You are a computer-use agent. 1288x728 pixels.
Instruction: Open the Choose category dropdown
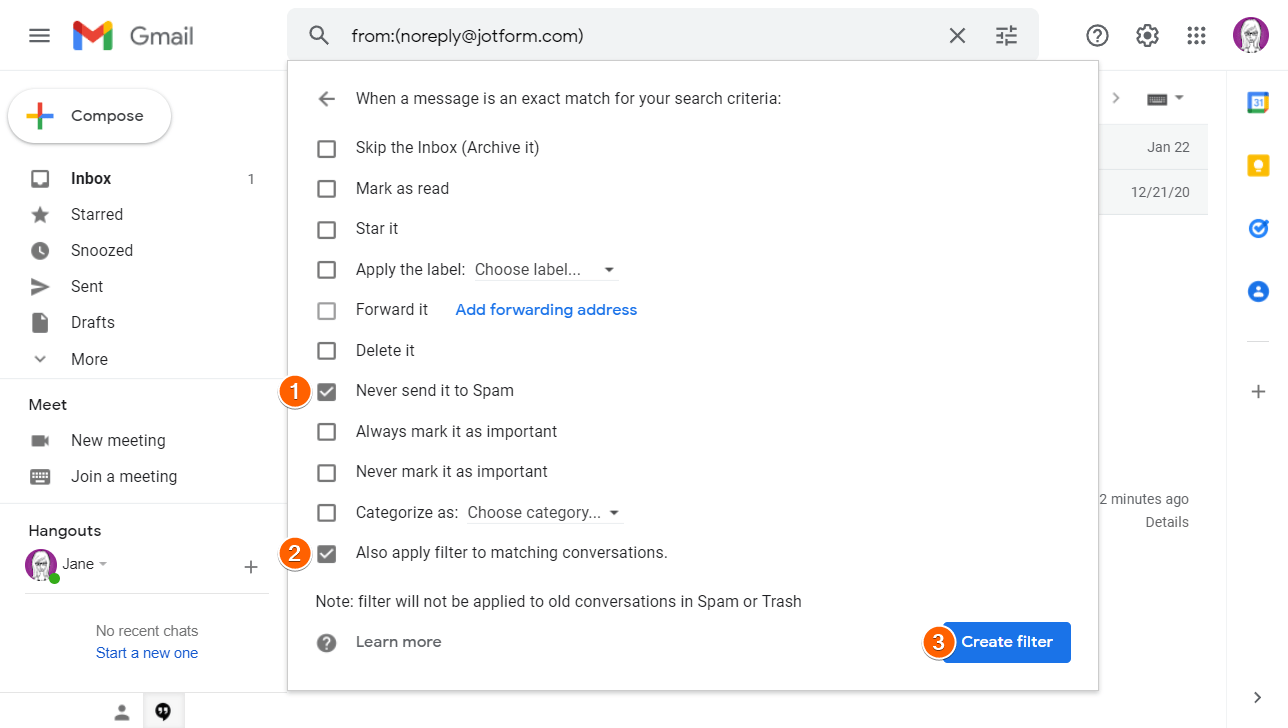coord(544,513)
